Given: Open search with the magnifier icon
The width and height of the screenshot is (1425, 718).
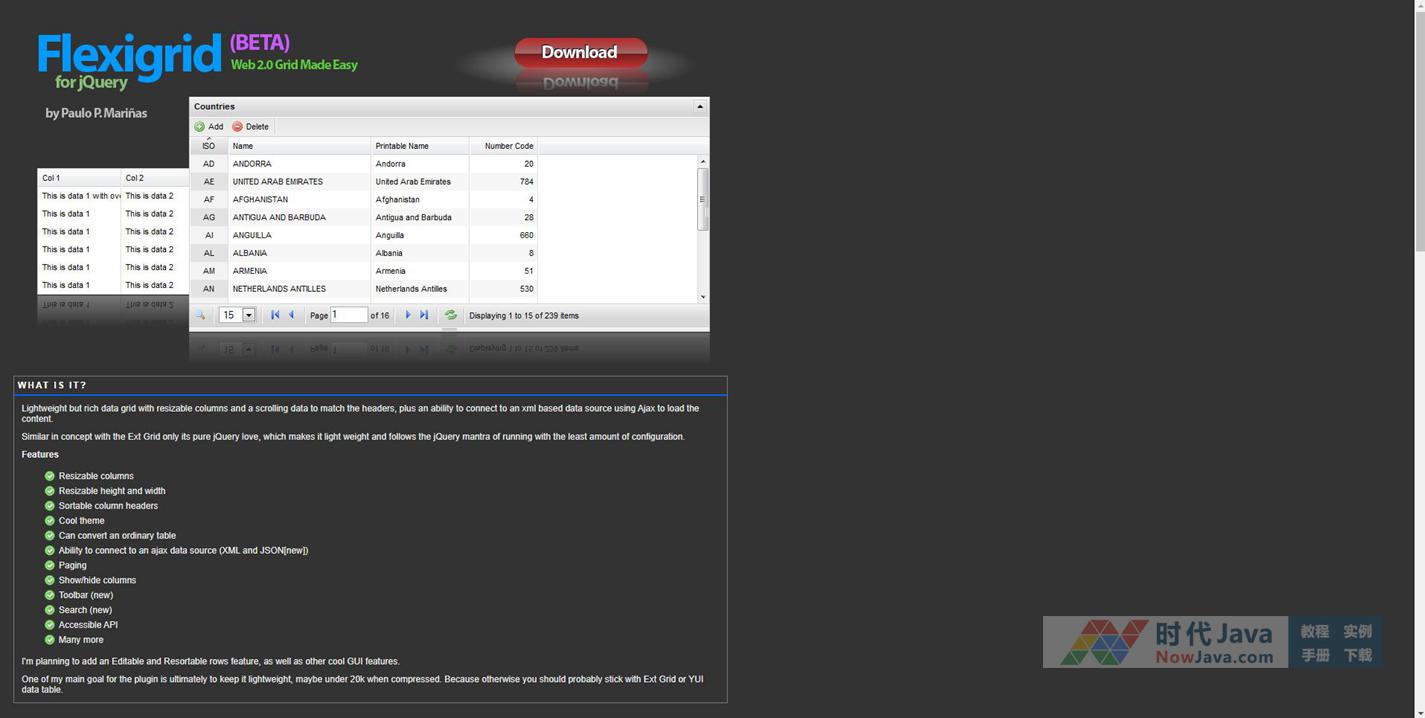Looking at the screenshot, I should tap(201, 315).
